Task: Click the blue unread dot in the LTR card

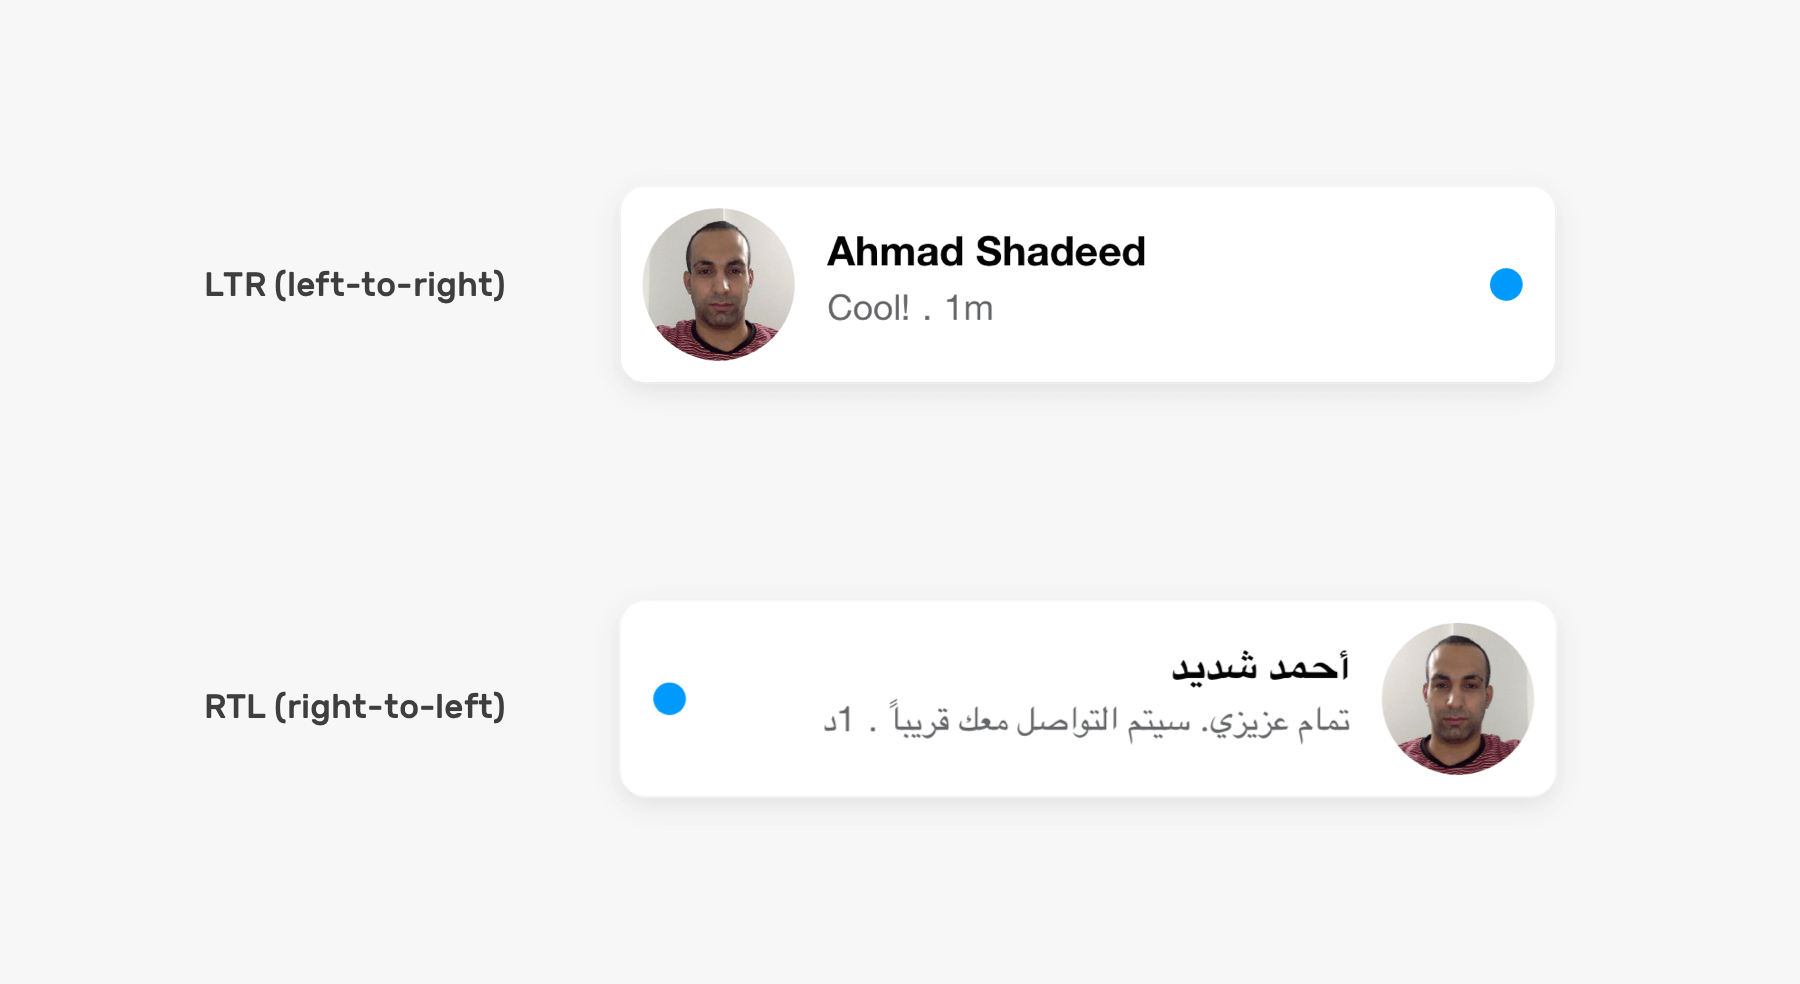Action: 1506,285
